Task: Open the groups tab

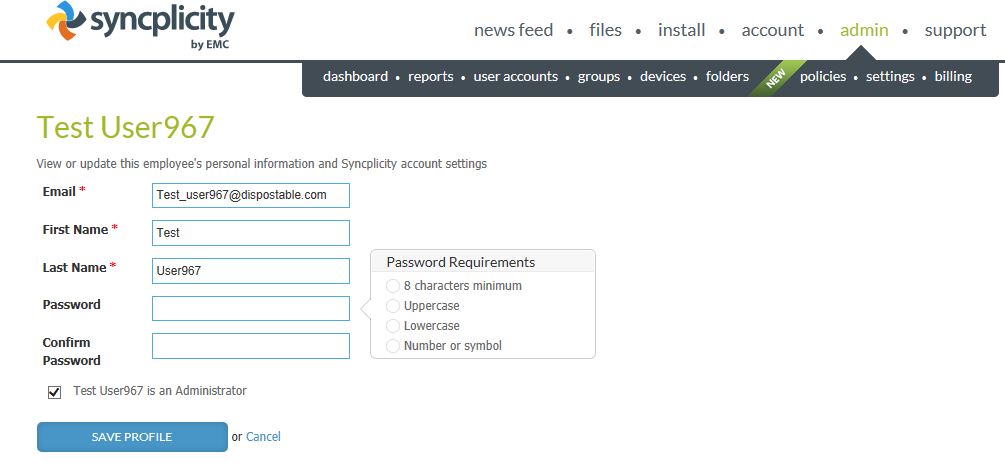Action: 598,77
